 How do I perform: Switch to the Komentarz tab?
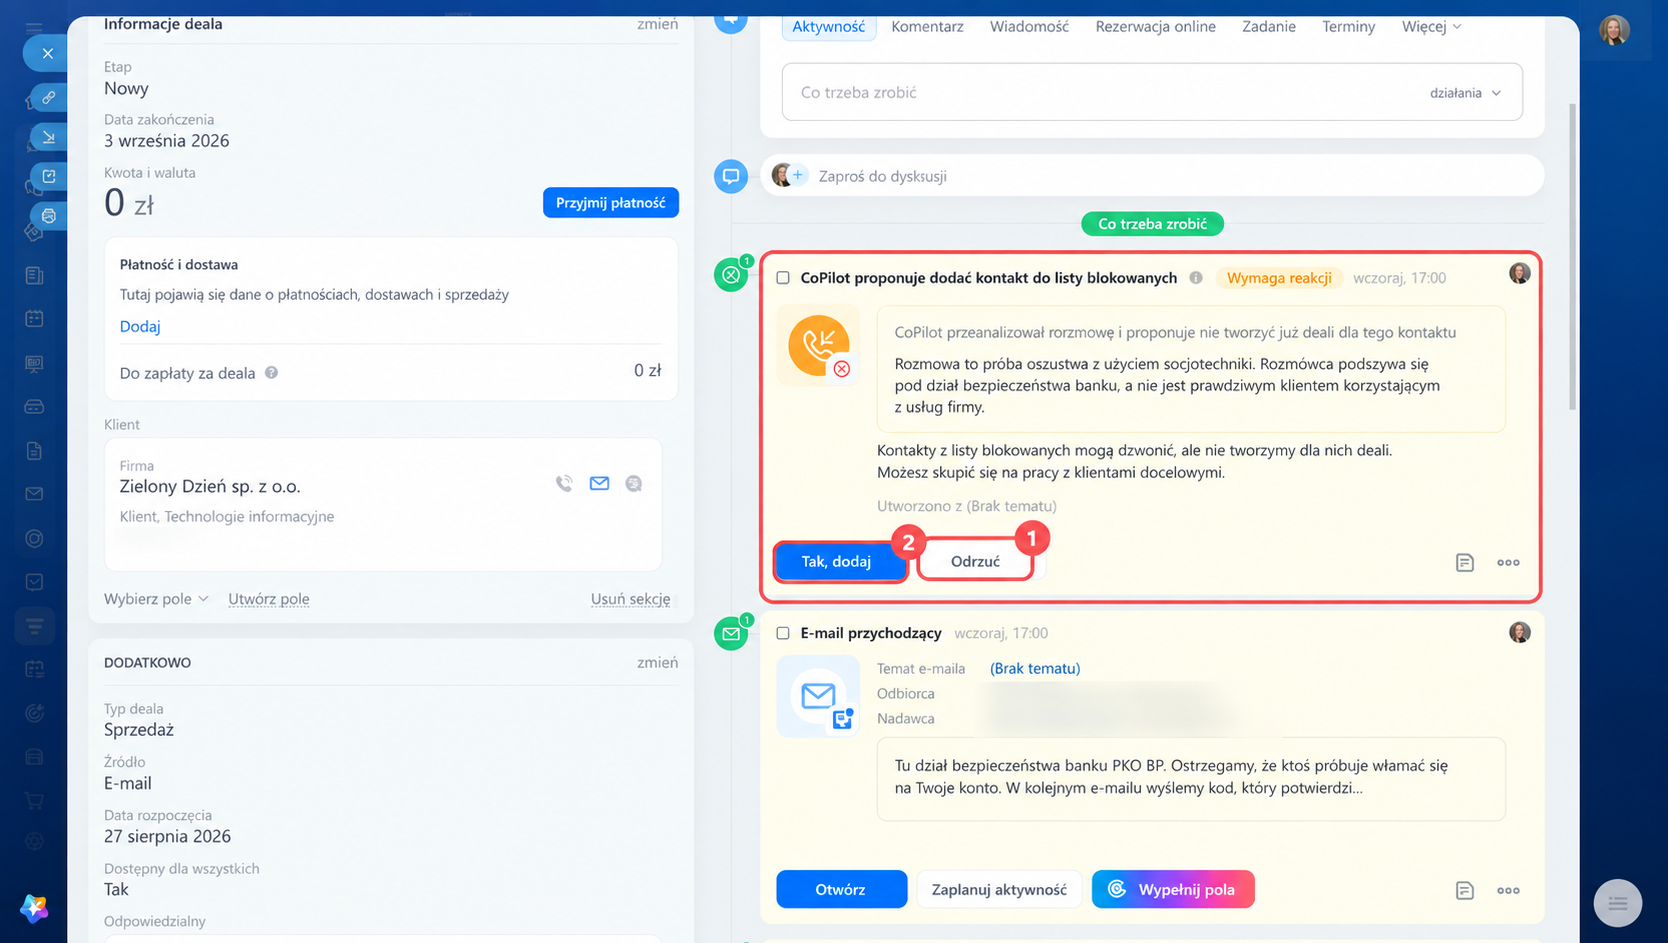[927, 26]
